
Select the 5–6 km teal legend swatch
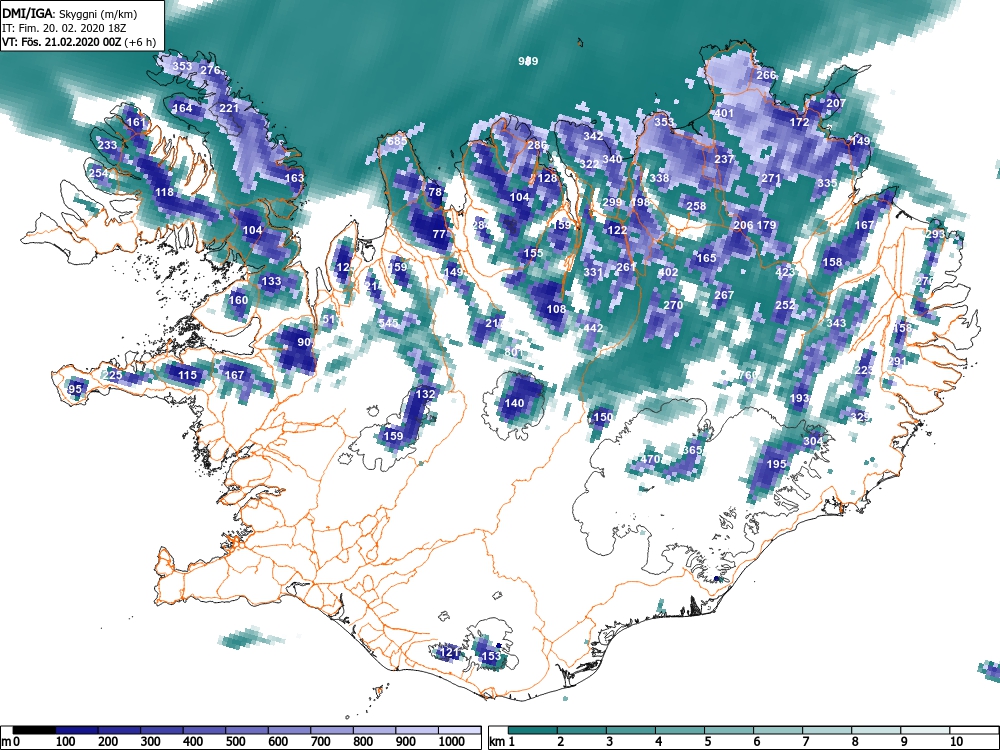730,730
